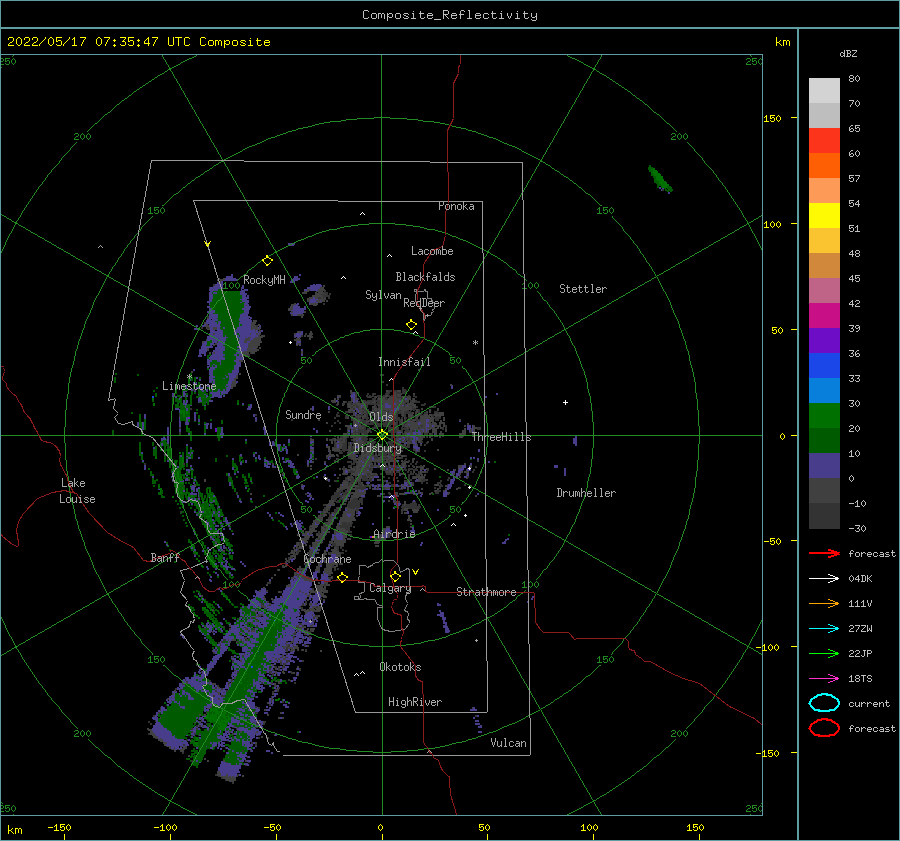This screenshot has width=900, height=841.
Task: Select yellow diamond marker beside RockyMH
Action: coord(267,261)
